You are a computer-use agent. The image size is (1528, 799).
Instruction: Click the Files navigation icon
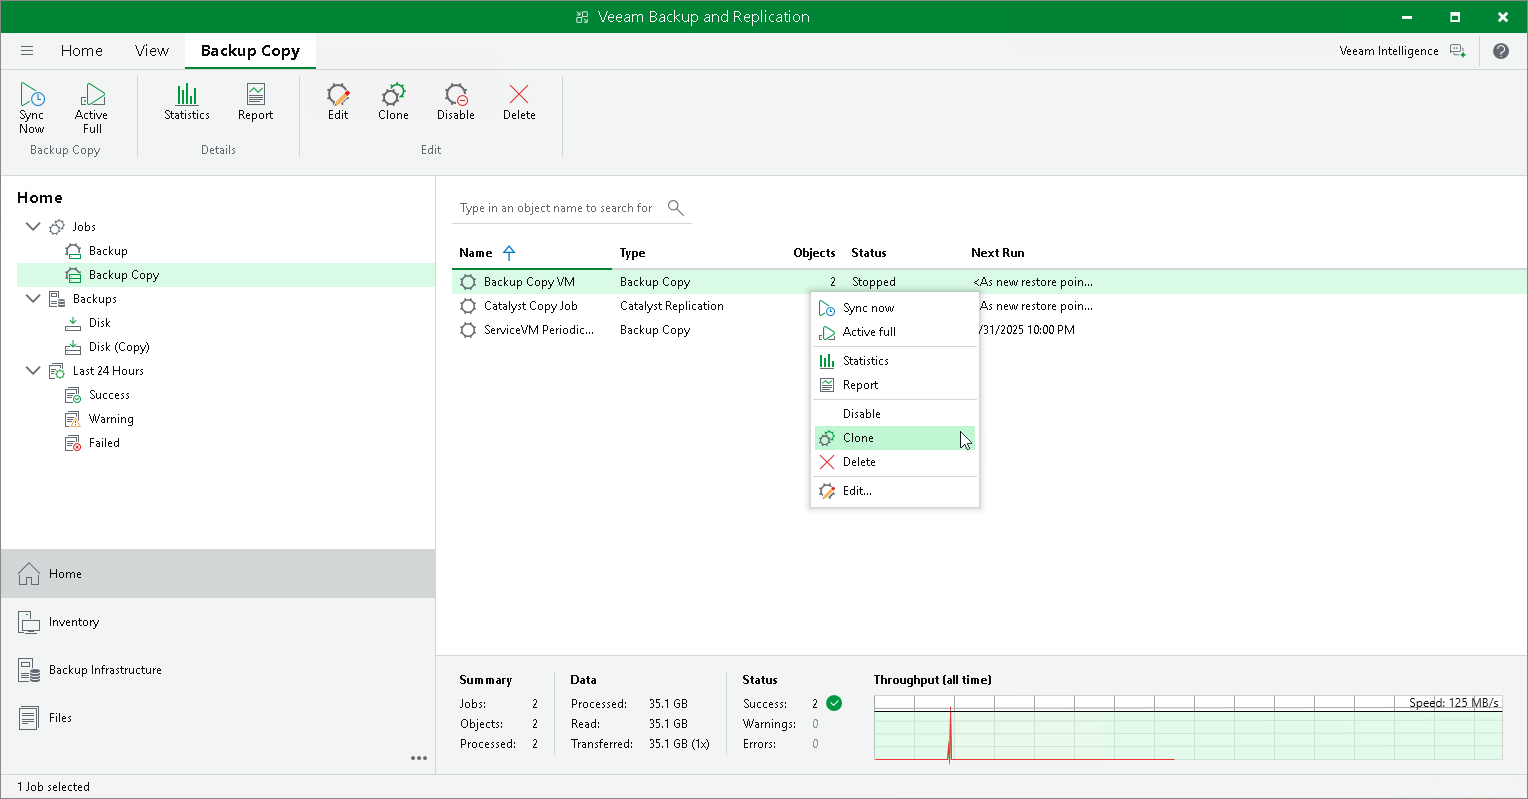[x=29, y=718]
